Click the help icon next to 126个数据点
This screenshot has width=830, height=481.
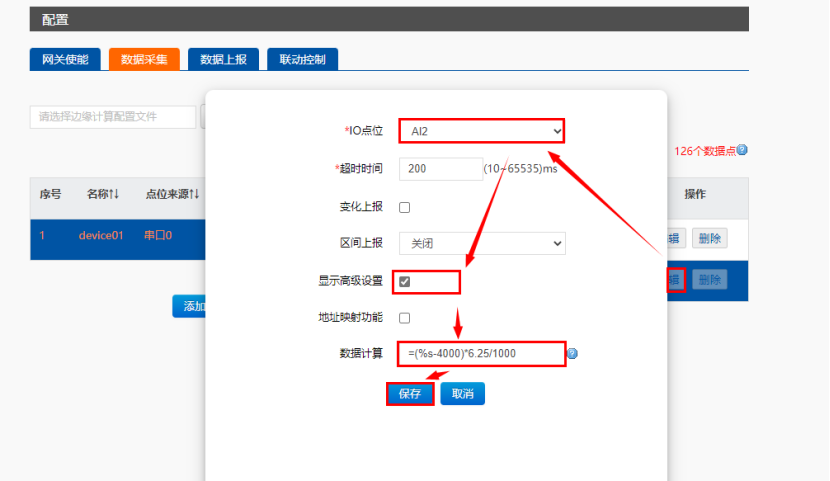(742, 151)
